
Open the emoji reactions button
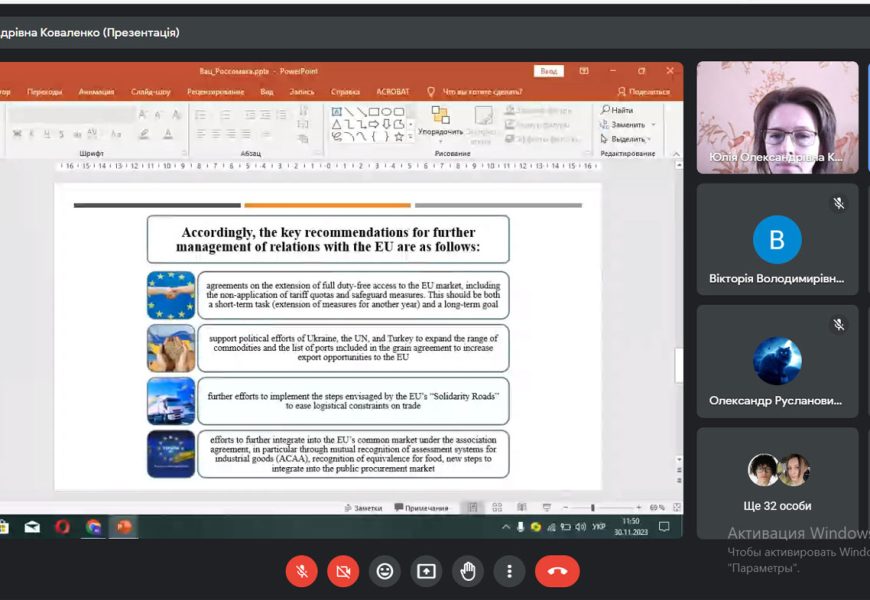click(384, 571)
